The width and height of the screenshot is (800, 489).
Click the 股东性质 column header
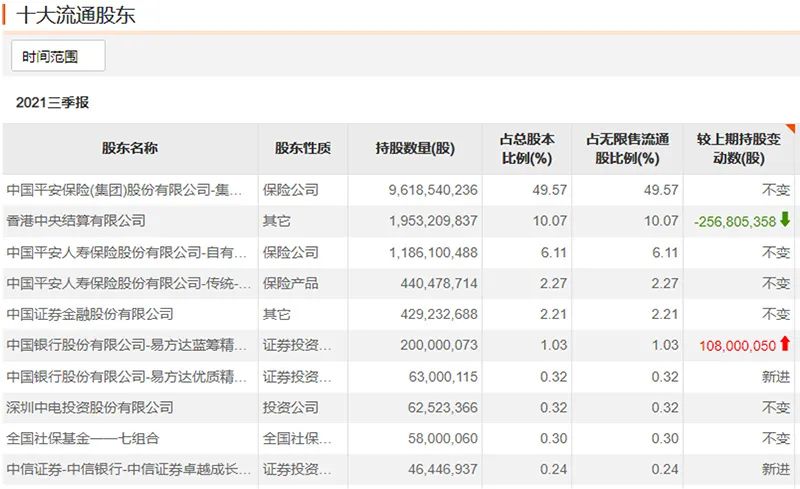point(303,149)
